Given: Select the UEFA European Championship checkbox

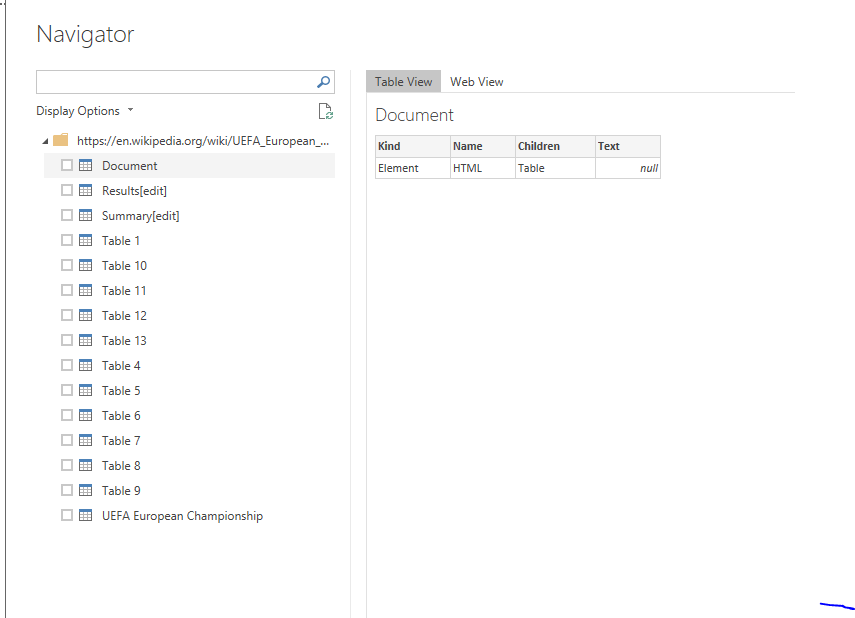Looking at the screenshot, I should [67, 515].
